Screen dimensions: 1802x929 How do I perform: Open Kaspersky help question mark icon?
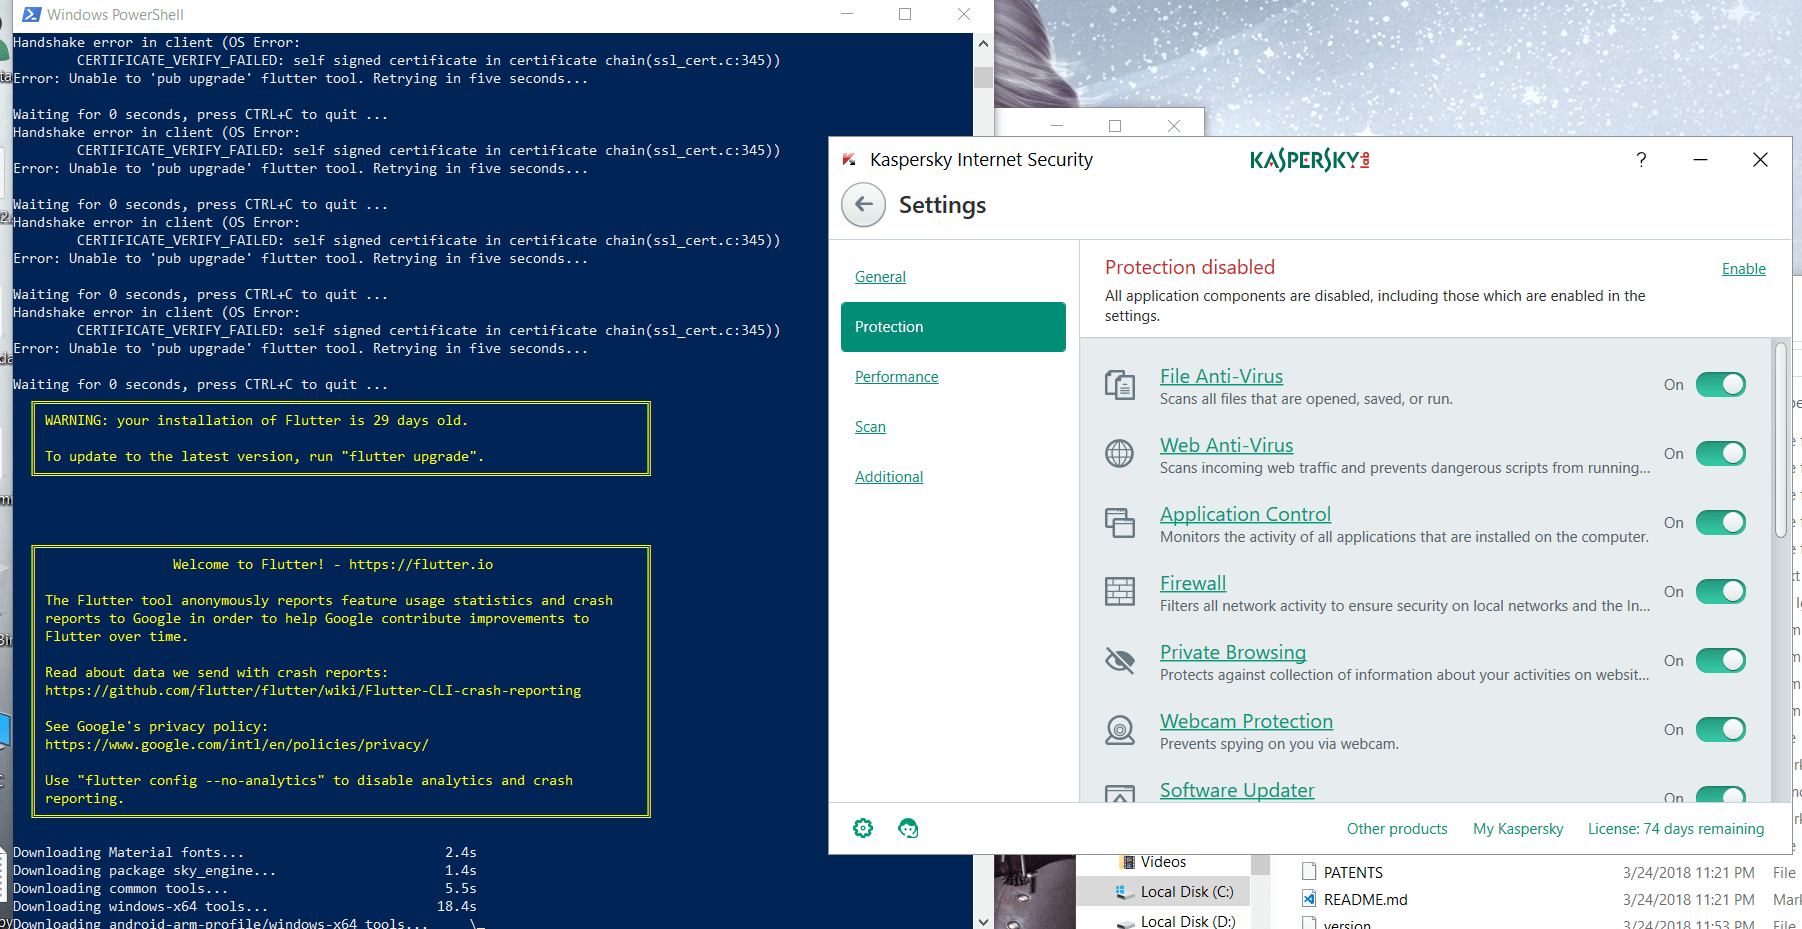point(1641,160)
